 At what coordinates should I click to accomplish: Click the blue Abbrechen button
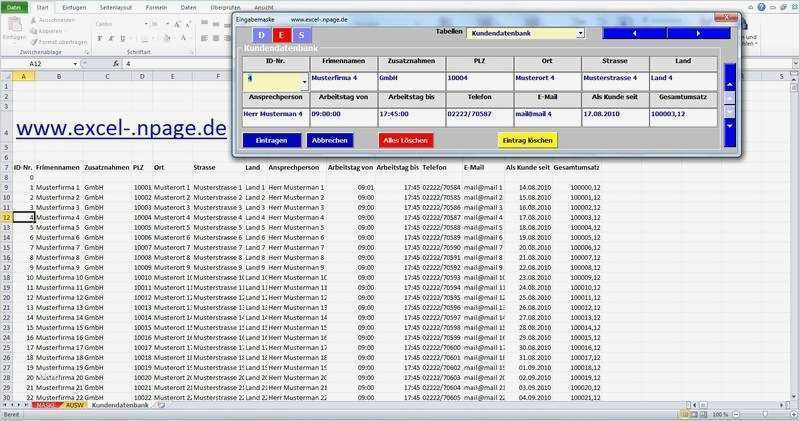click(330, 140)
